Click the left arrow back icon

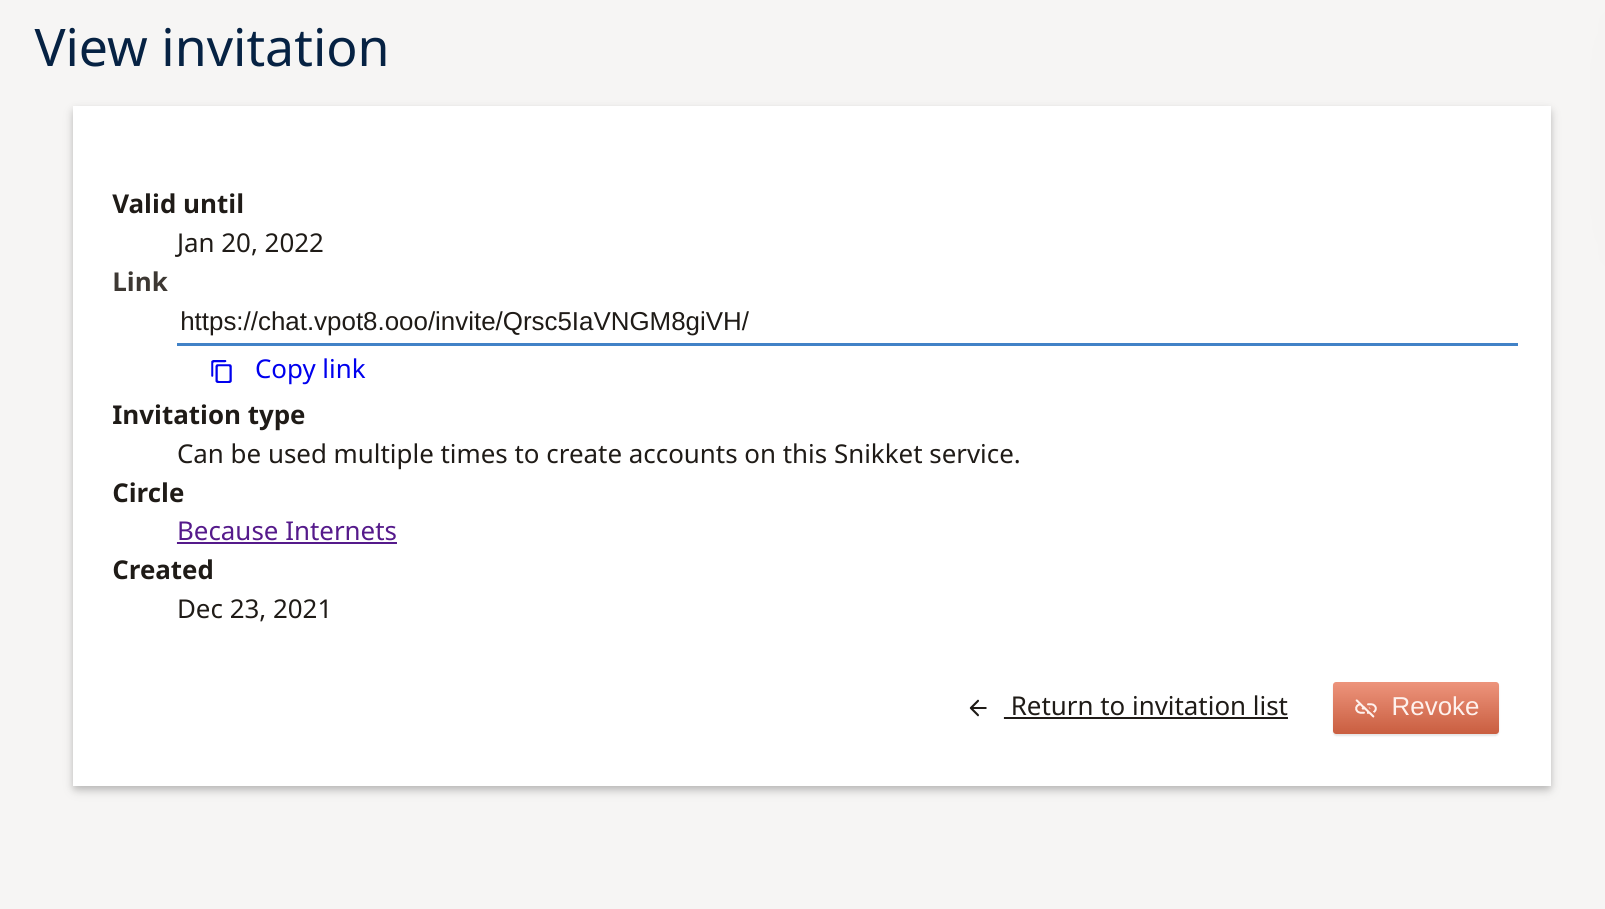point(978,708)
